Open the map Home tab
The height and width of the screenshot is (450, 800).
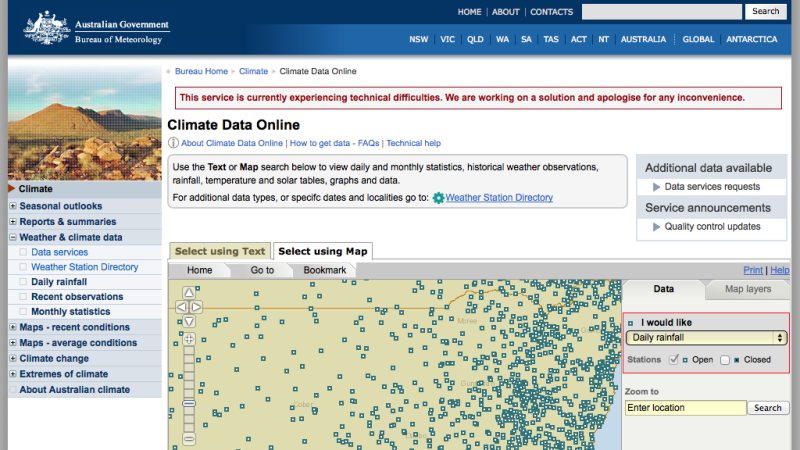[199, 270]
